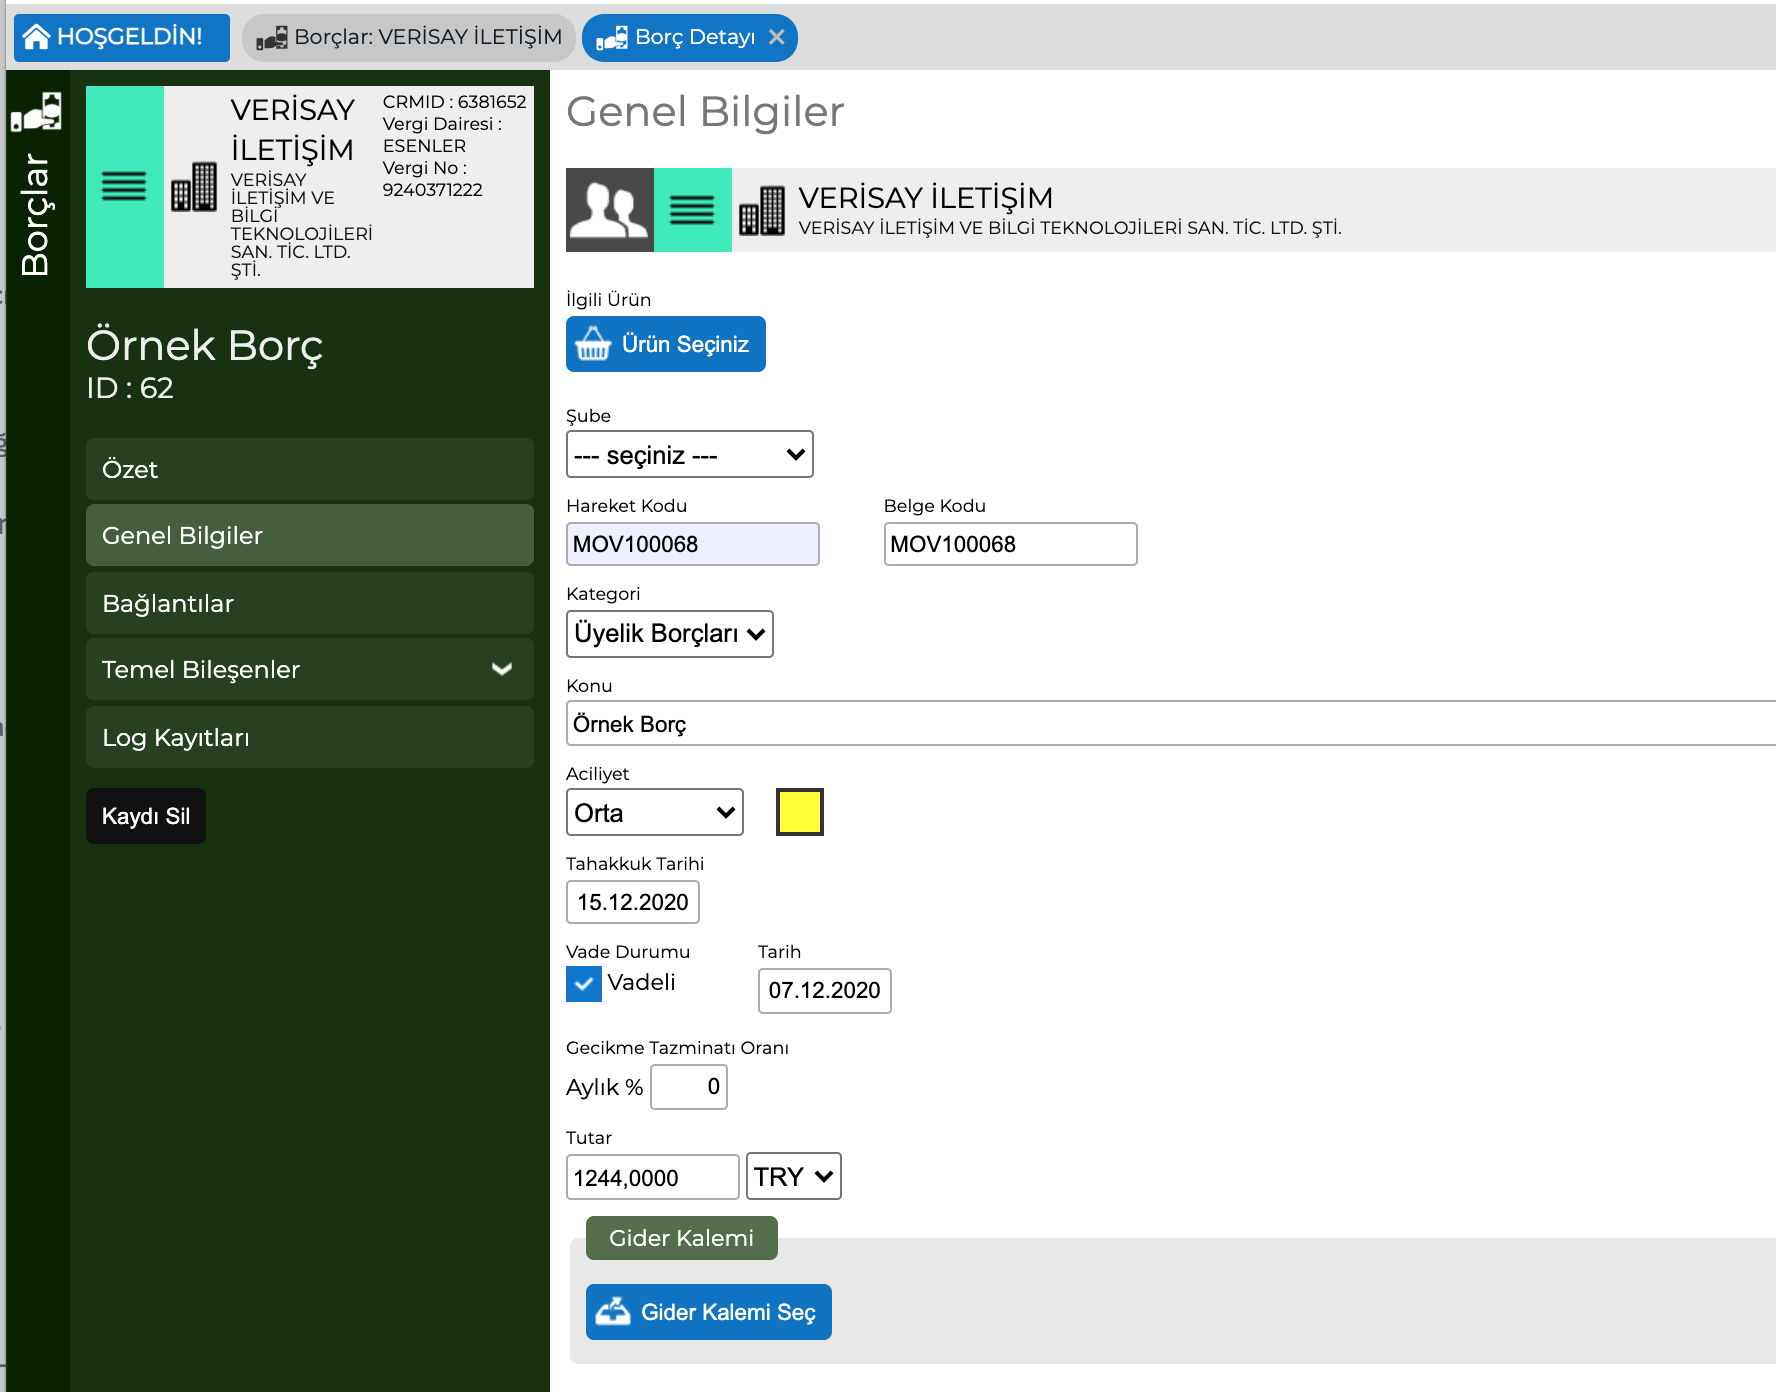
Task: Open the Özet section
Action: (x=310, y=469)
